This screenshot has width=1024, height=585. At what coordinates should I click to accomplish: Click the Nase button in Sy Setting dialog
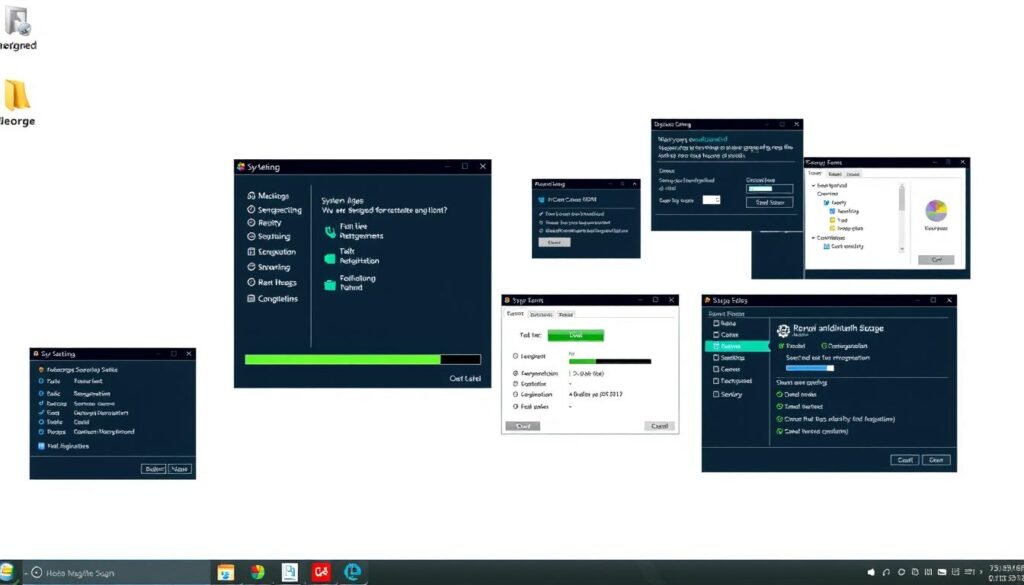[x=180, y=469]
